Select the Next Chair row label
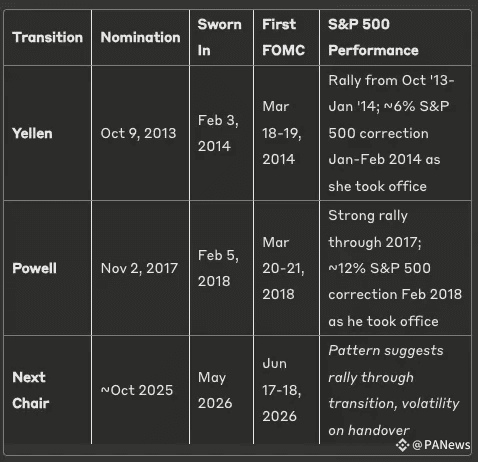This screenshot has height=462, width=478. pyautogui.click(x=30, y=390)
